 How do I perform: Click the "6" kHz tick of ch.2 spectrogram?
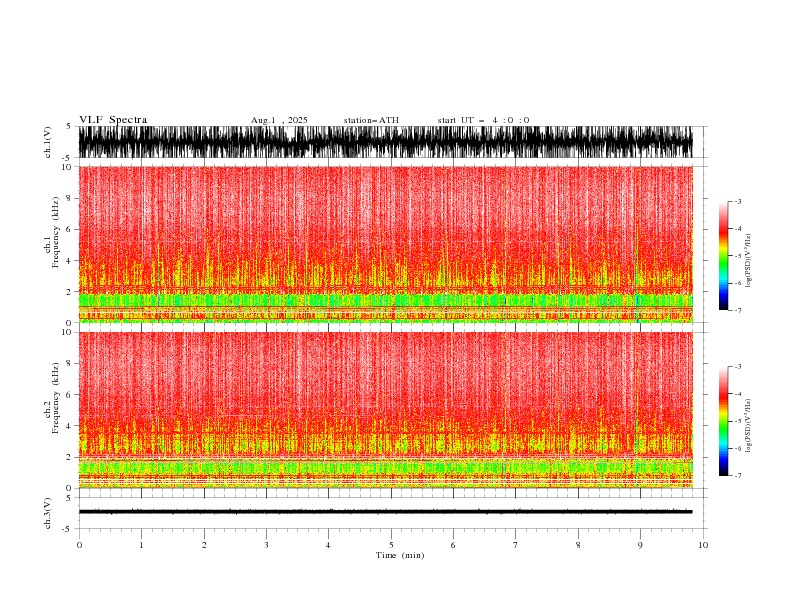69,395
